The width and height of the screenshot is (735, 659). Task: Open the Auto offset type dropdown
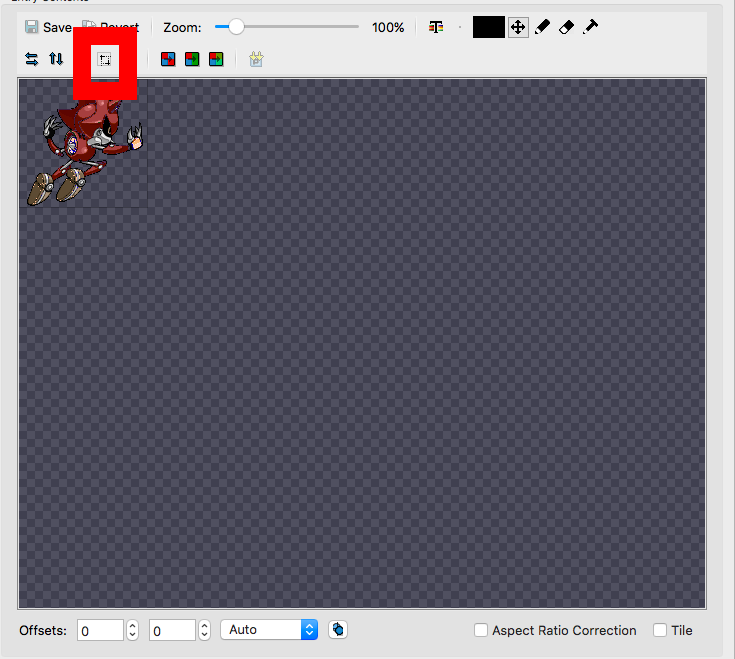click(269, 629)
